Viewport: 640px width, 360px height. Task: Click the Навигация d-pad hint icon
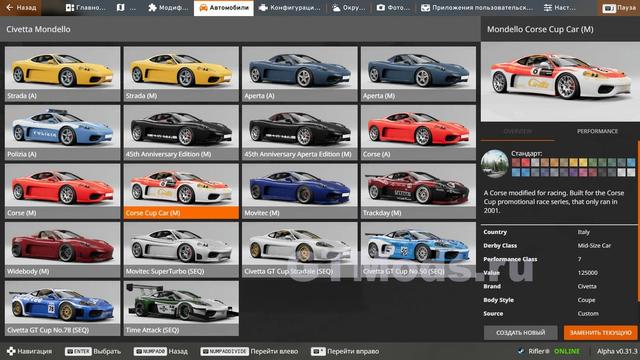[x=11, y=351]
